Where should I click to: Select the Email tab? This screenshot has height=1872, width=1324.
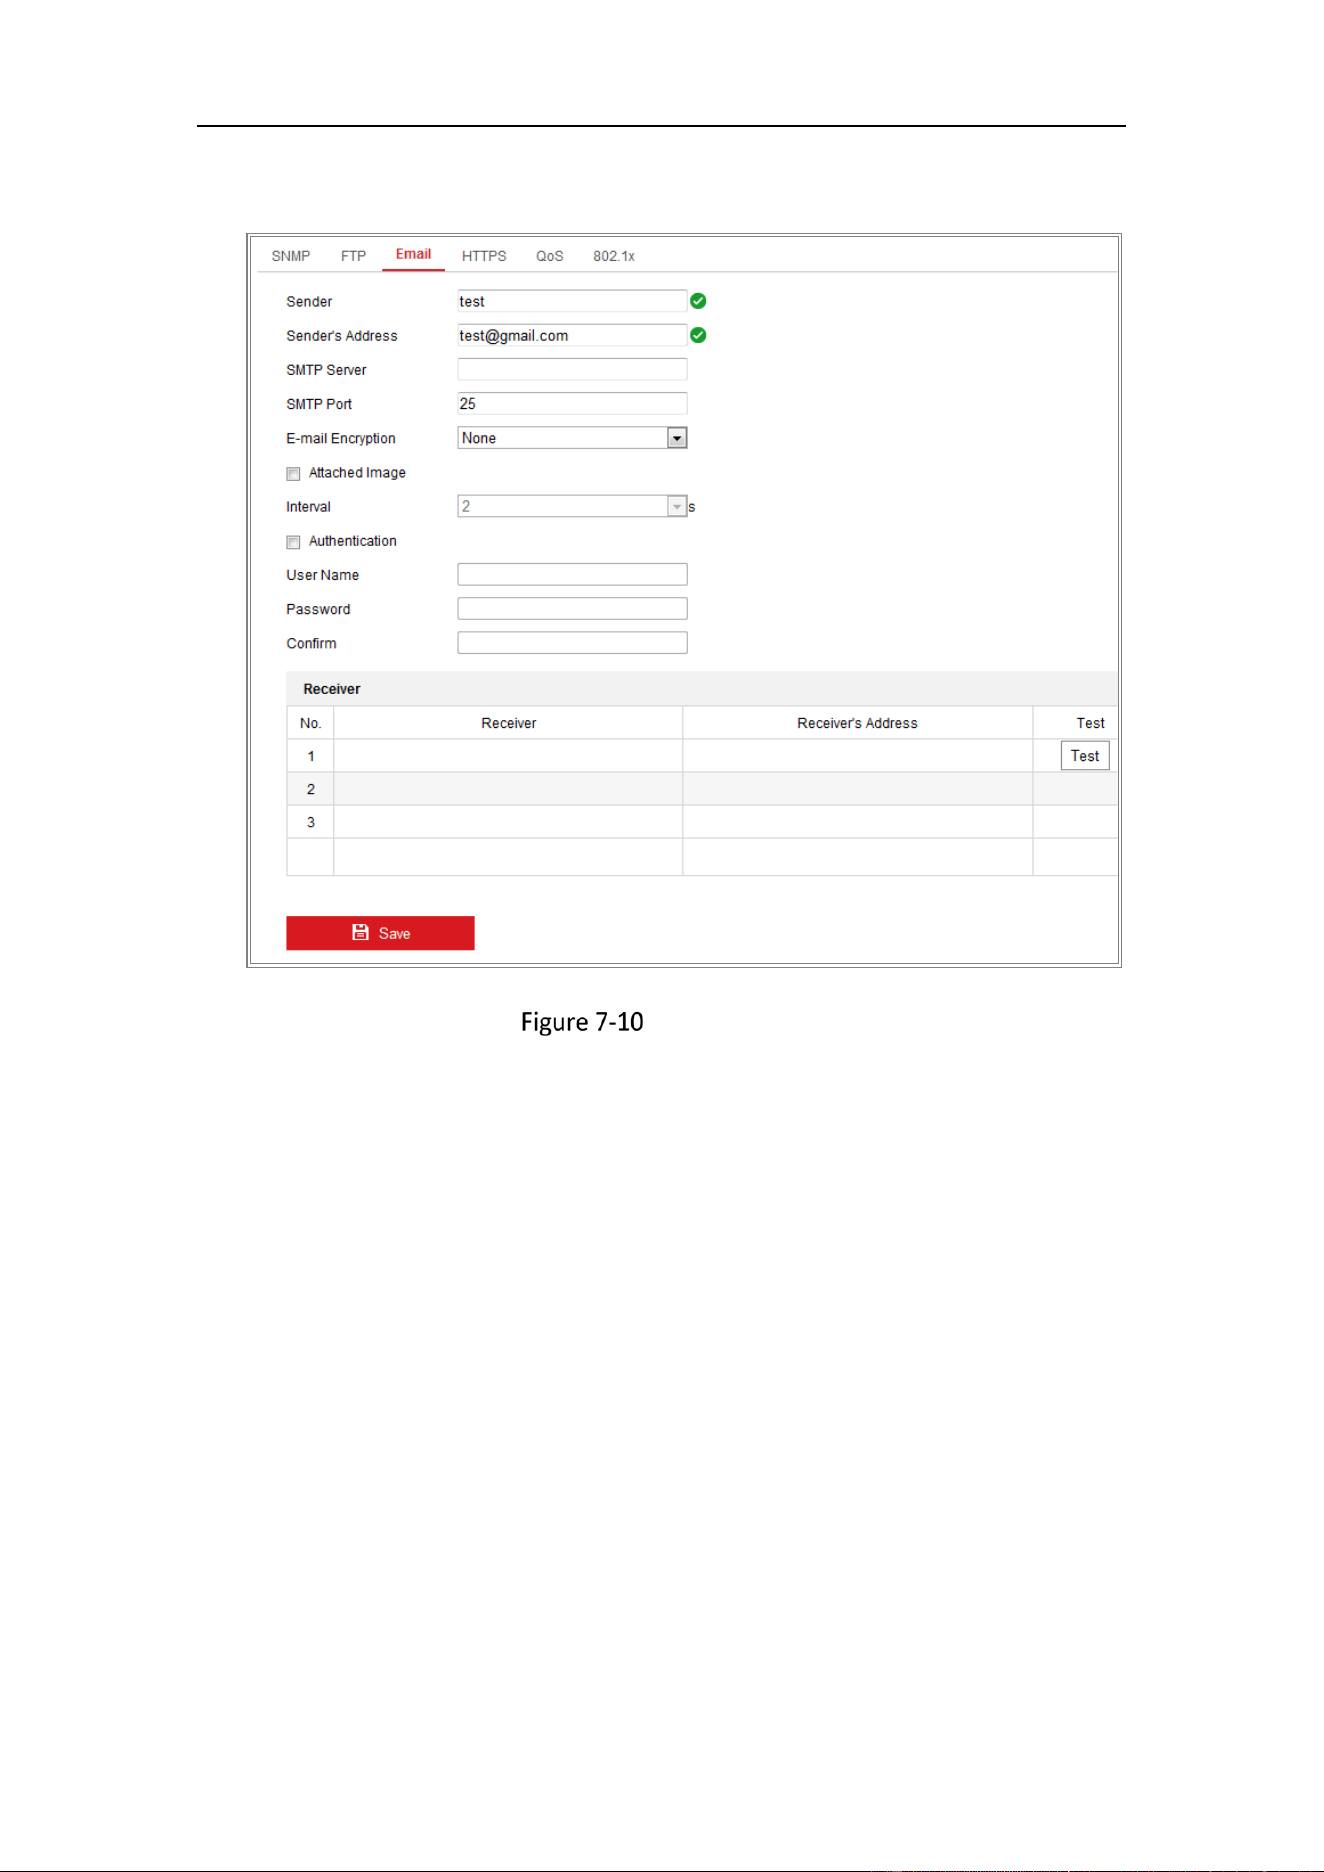413,254
